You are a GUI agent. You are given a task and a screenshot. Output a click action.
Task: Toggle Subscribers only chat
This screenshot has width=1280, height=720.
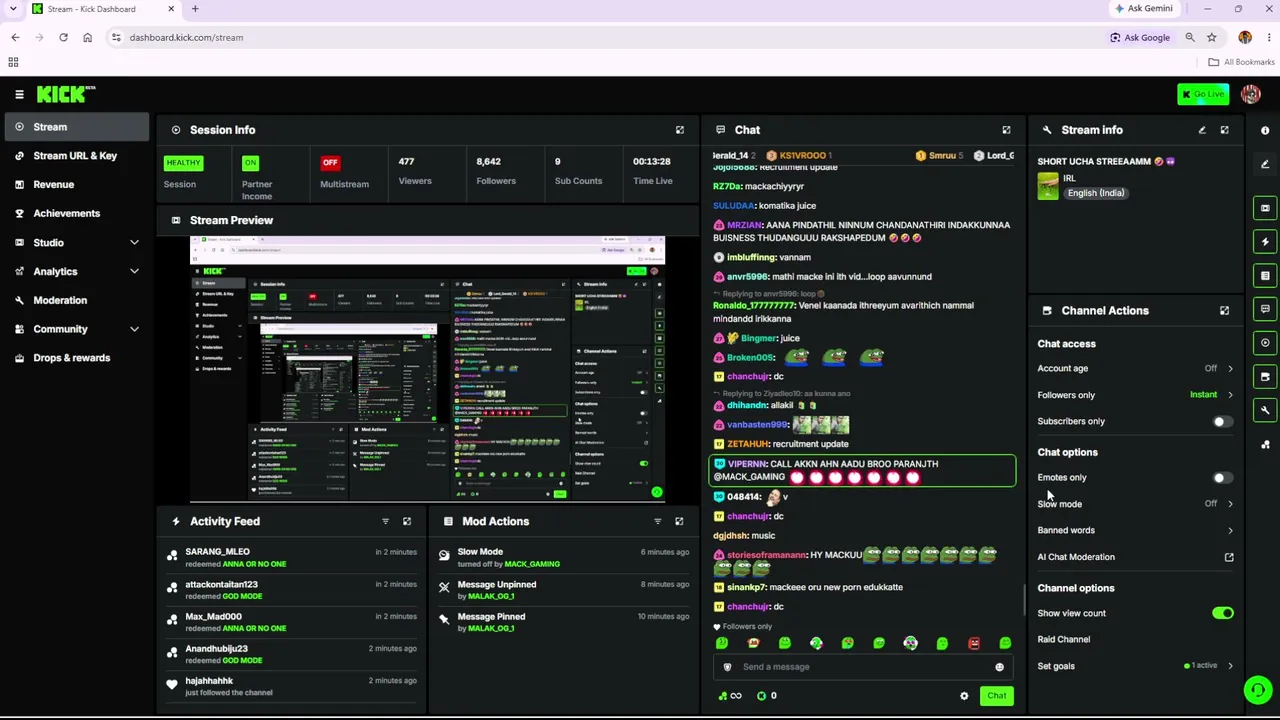[1222, 422]
